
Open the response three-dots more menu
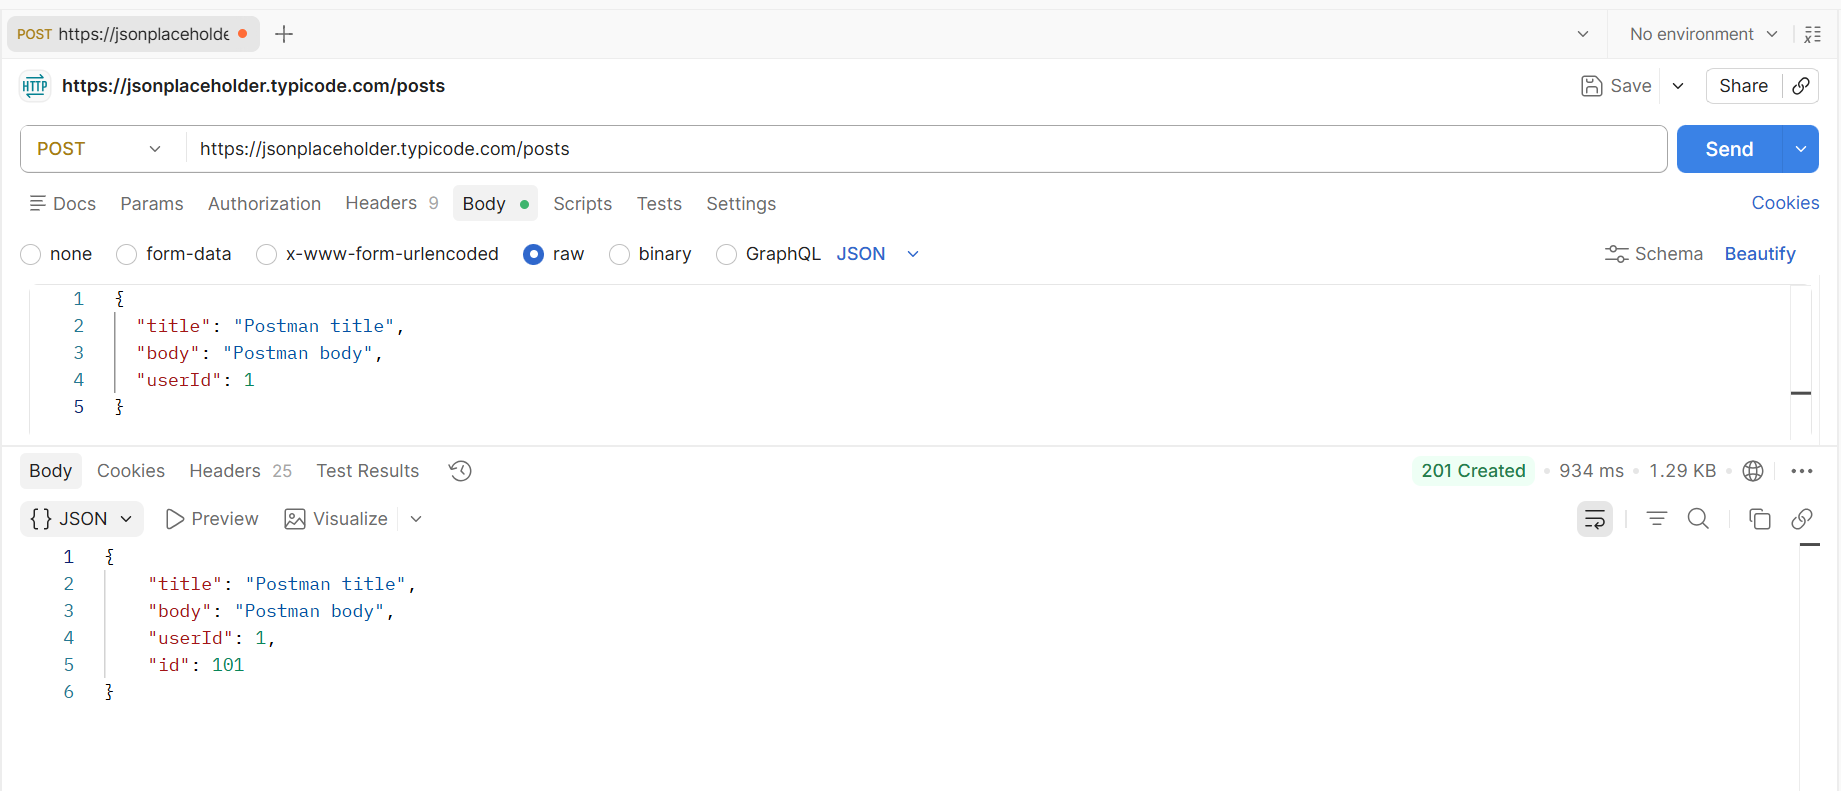pyautogui.click(x=1802, y=471)
